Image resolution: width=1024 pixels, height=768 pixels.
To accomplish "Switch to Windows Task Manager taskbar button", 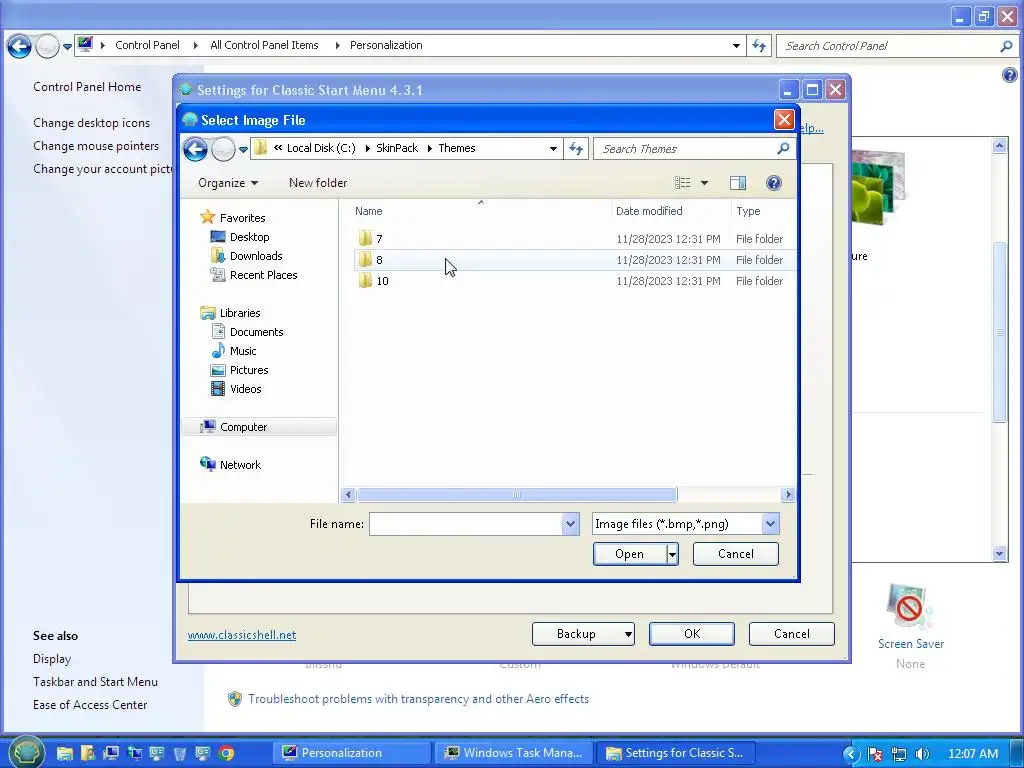I will pyautogui.click(x=513, y=752).
